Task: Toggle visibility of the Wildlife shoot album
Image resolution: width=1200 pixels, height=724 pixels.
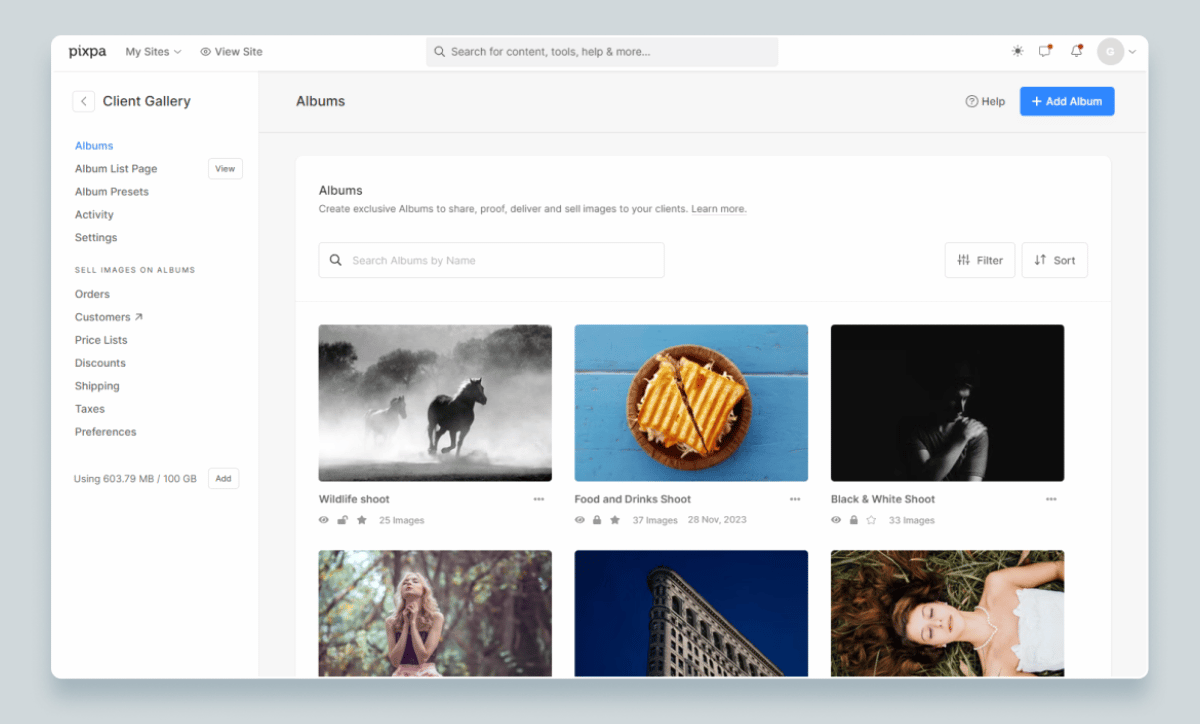Action: (x=323, y=520)
